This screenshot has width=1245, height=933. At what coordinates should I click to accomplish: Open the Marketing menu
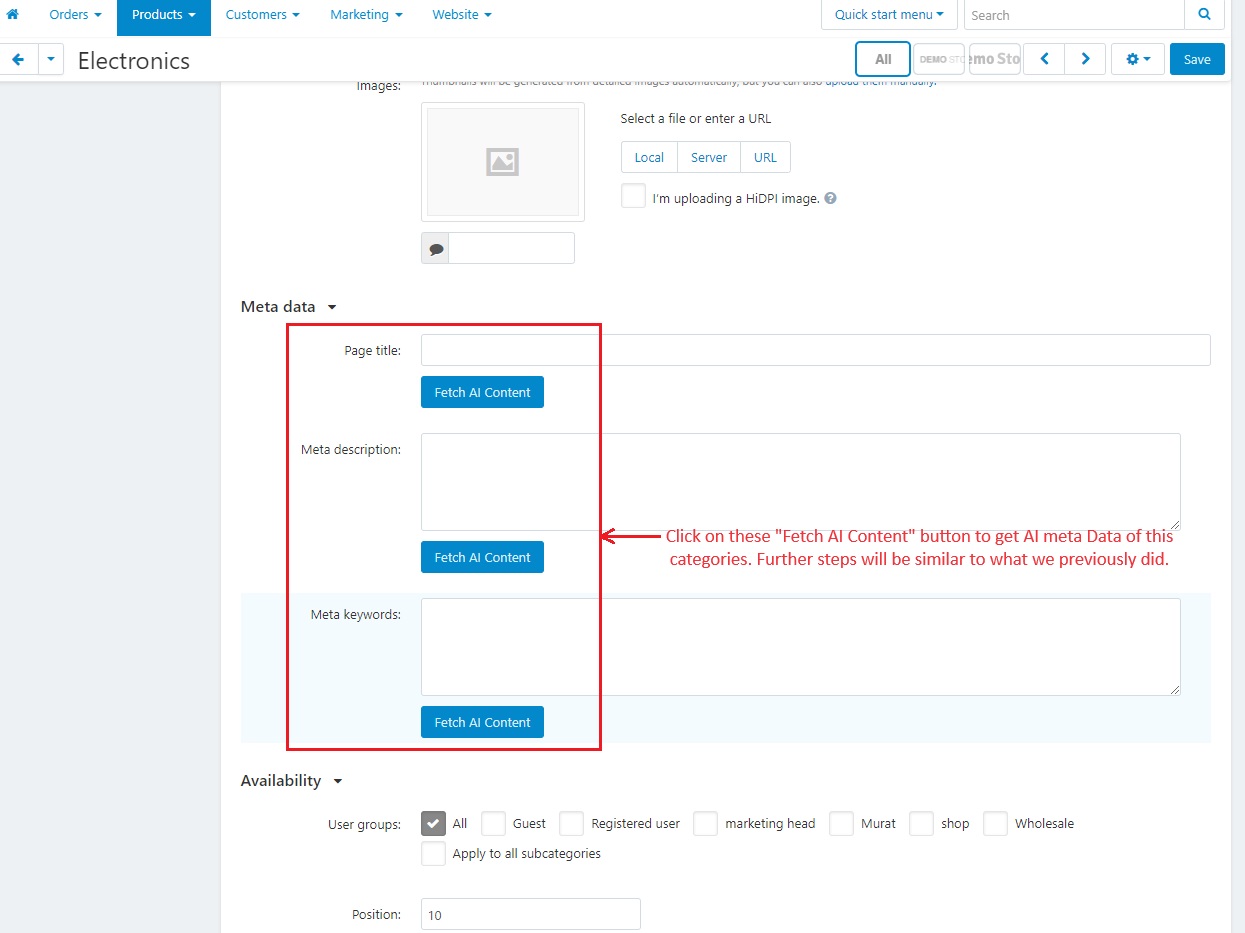point(367,15)
